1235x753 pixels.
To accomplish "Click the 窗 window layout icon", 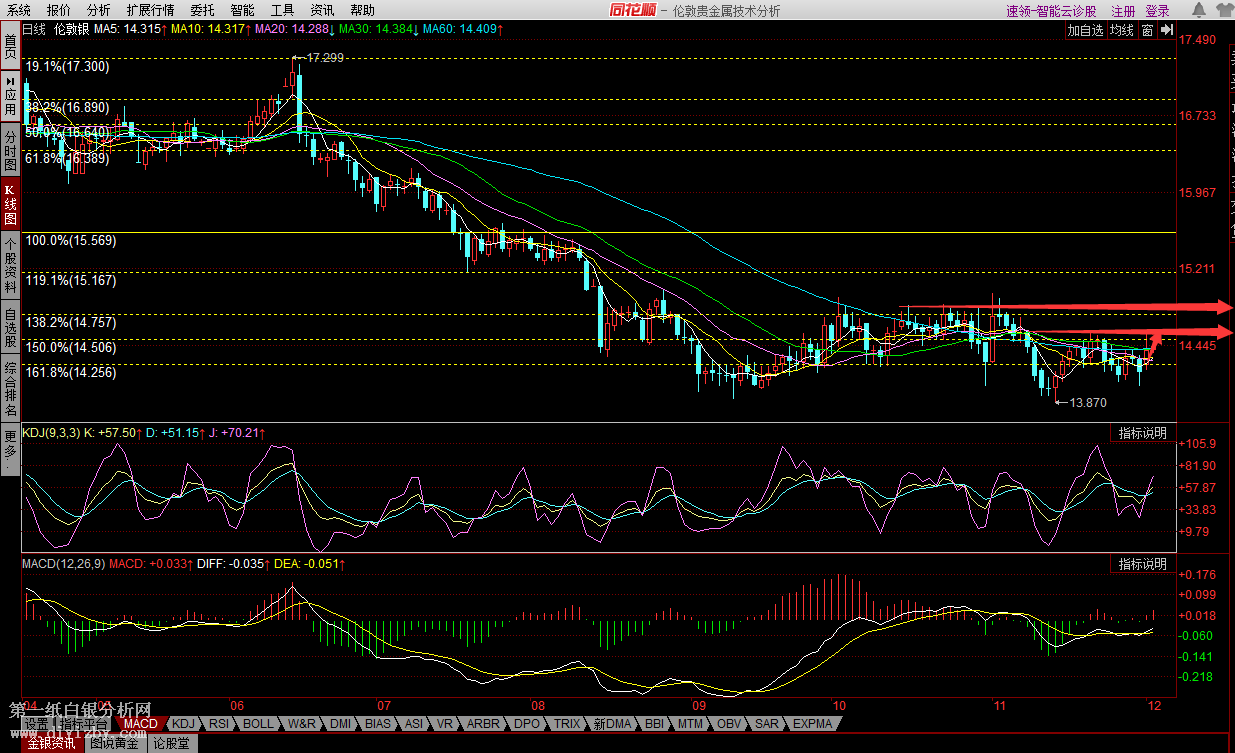I will pos(1148,30).
